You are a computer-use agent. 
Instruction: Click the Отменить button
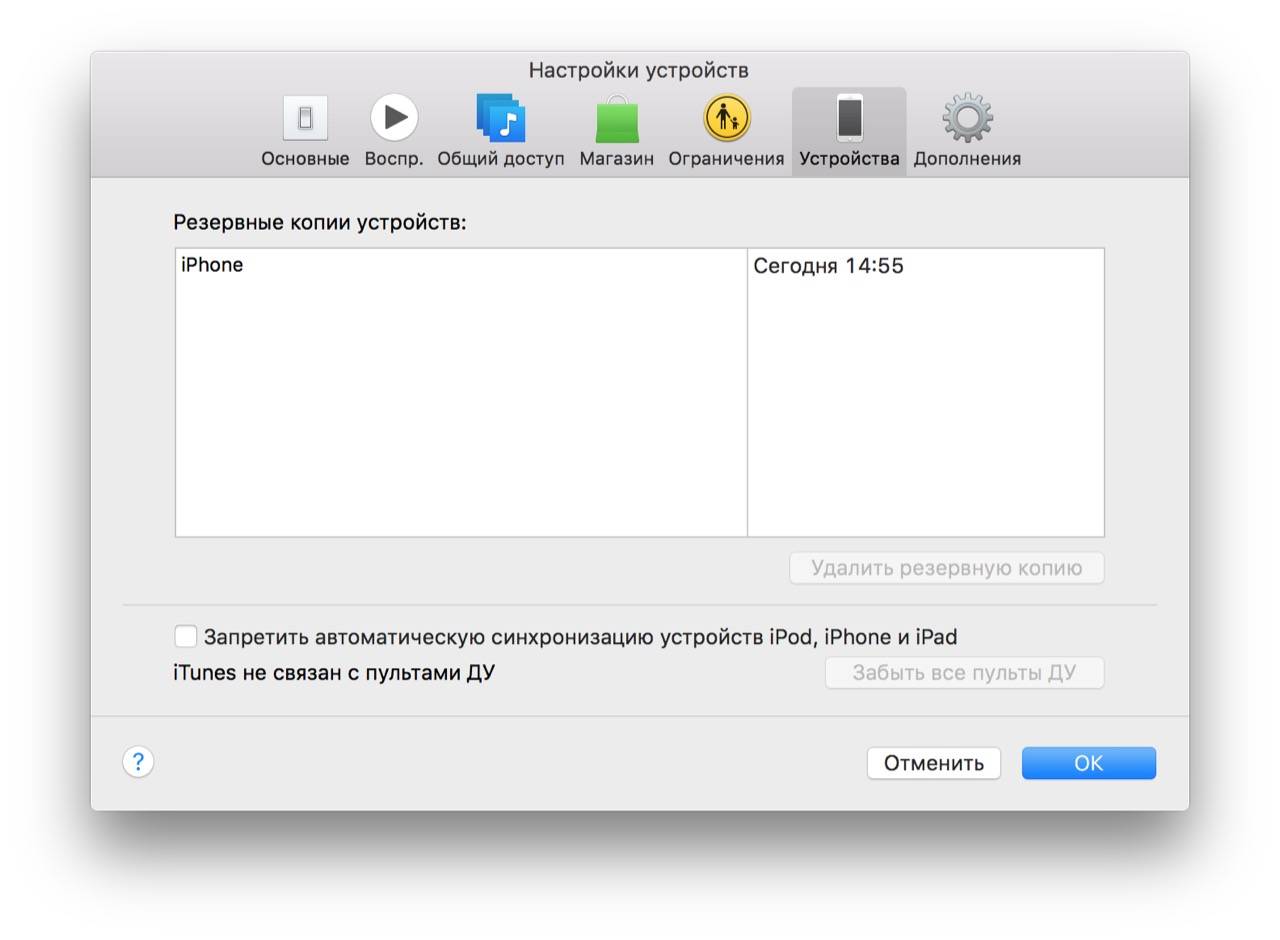[x=934, y=763]
